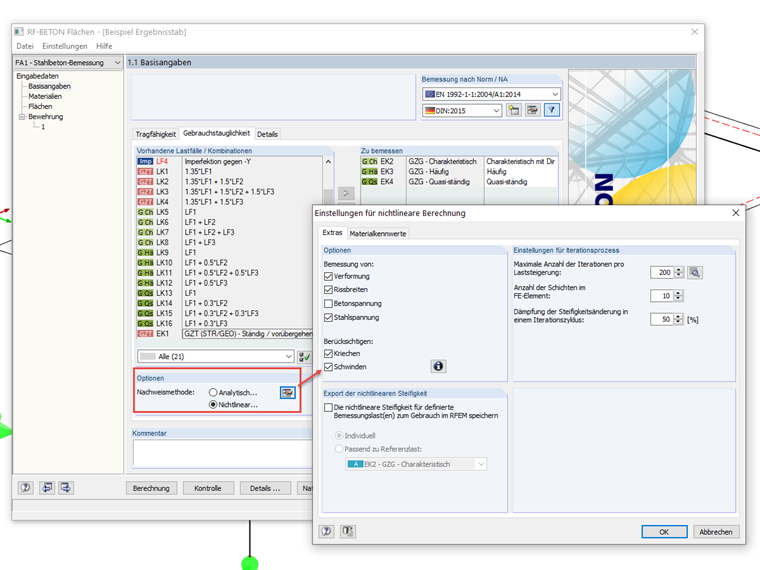Viewport: 760px width, 570px height.
Task: Enable saving nonlinear stiffness for RFEM checkbox
Action: pyautogui.click(x=328, y=407)
